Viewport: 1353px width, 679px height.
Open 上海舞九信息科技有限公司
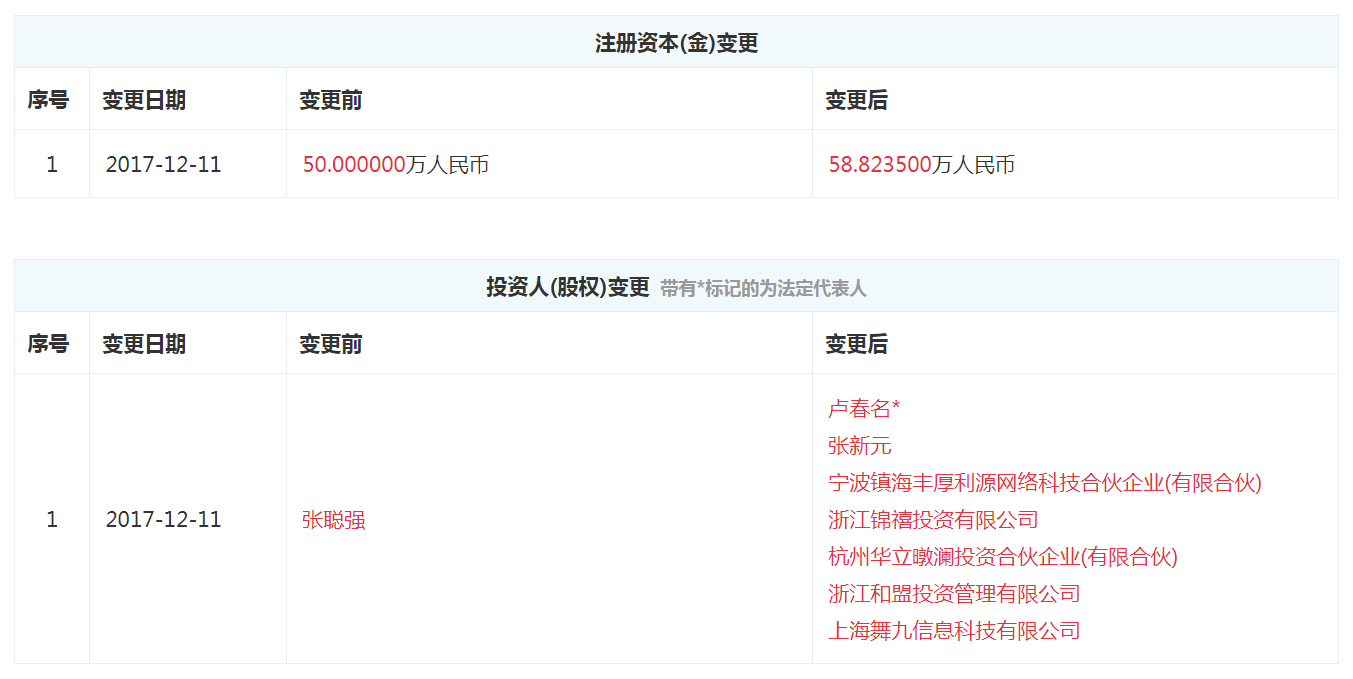click(x=955, y=631)
